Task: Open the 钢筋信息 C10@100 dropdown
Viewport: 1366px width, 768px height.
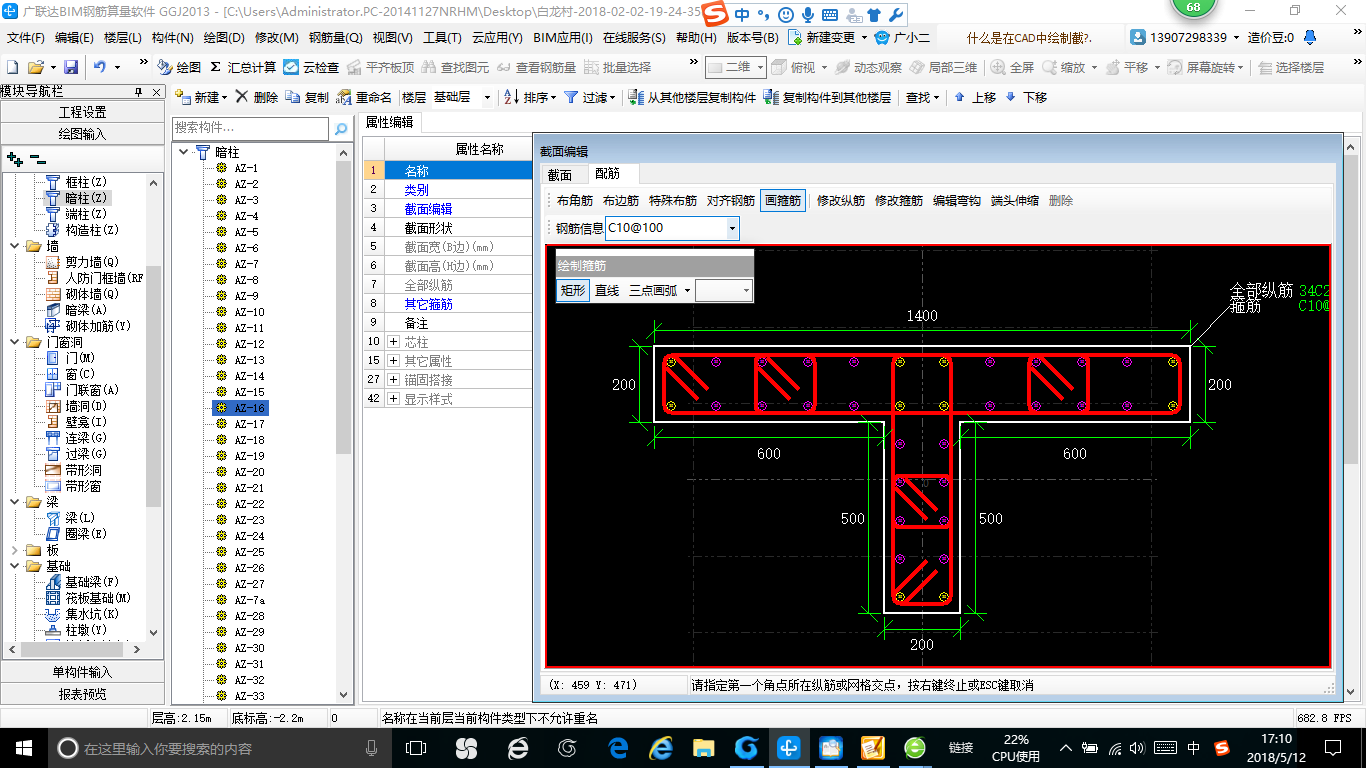Action: (732, 228)
